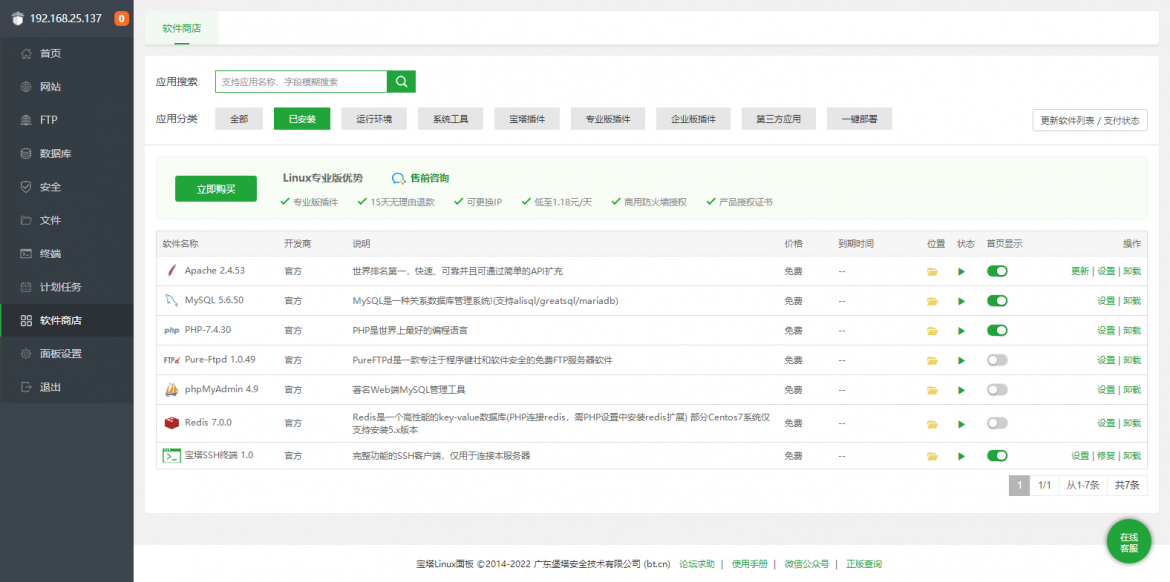The height and width of the screenshot is (582, 1170).
Task: Click the 售前咨询 chat bubble icon
Action: pos(398,178)
